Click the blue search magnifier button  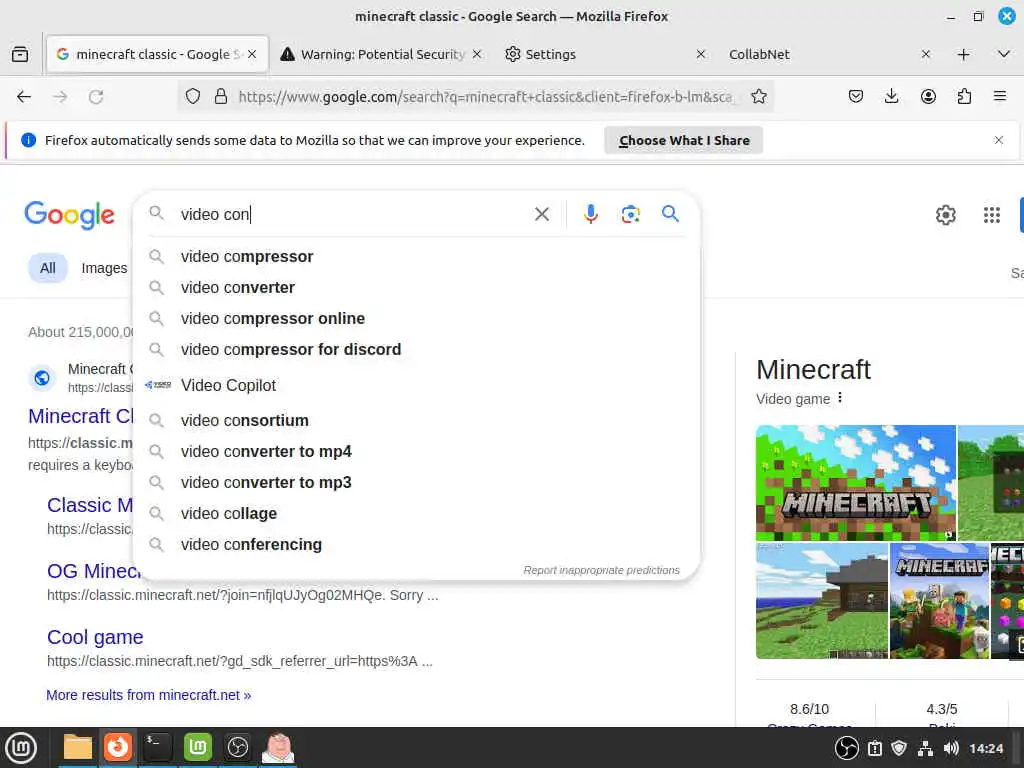670,214
